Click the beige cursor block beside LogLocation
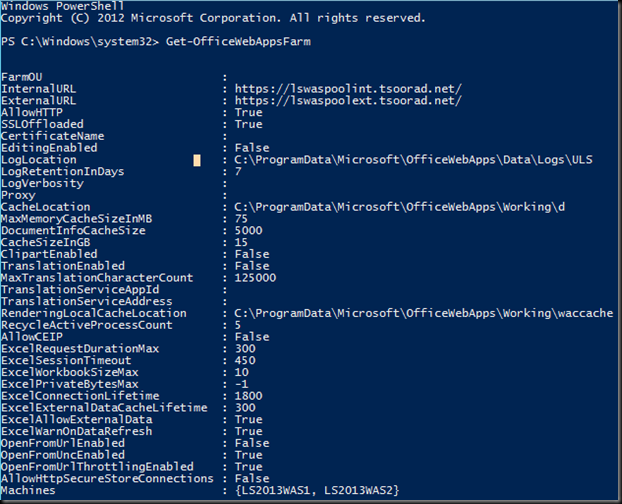 click(x=197, y=160)
